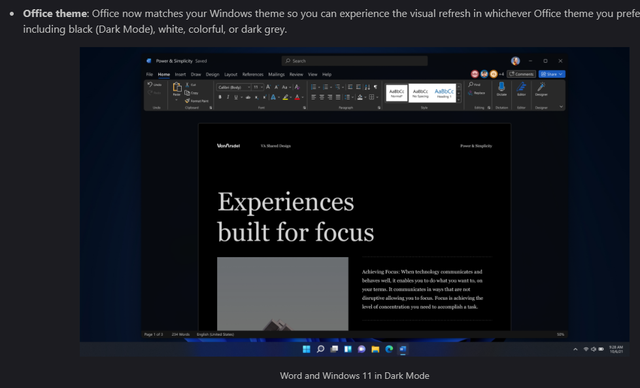Click the Clear Formatting icon
The height and width of the screenshot is (388, 640).
[x=297, y=87]
